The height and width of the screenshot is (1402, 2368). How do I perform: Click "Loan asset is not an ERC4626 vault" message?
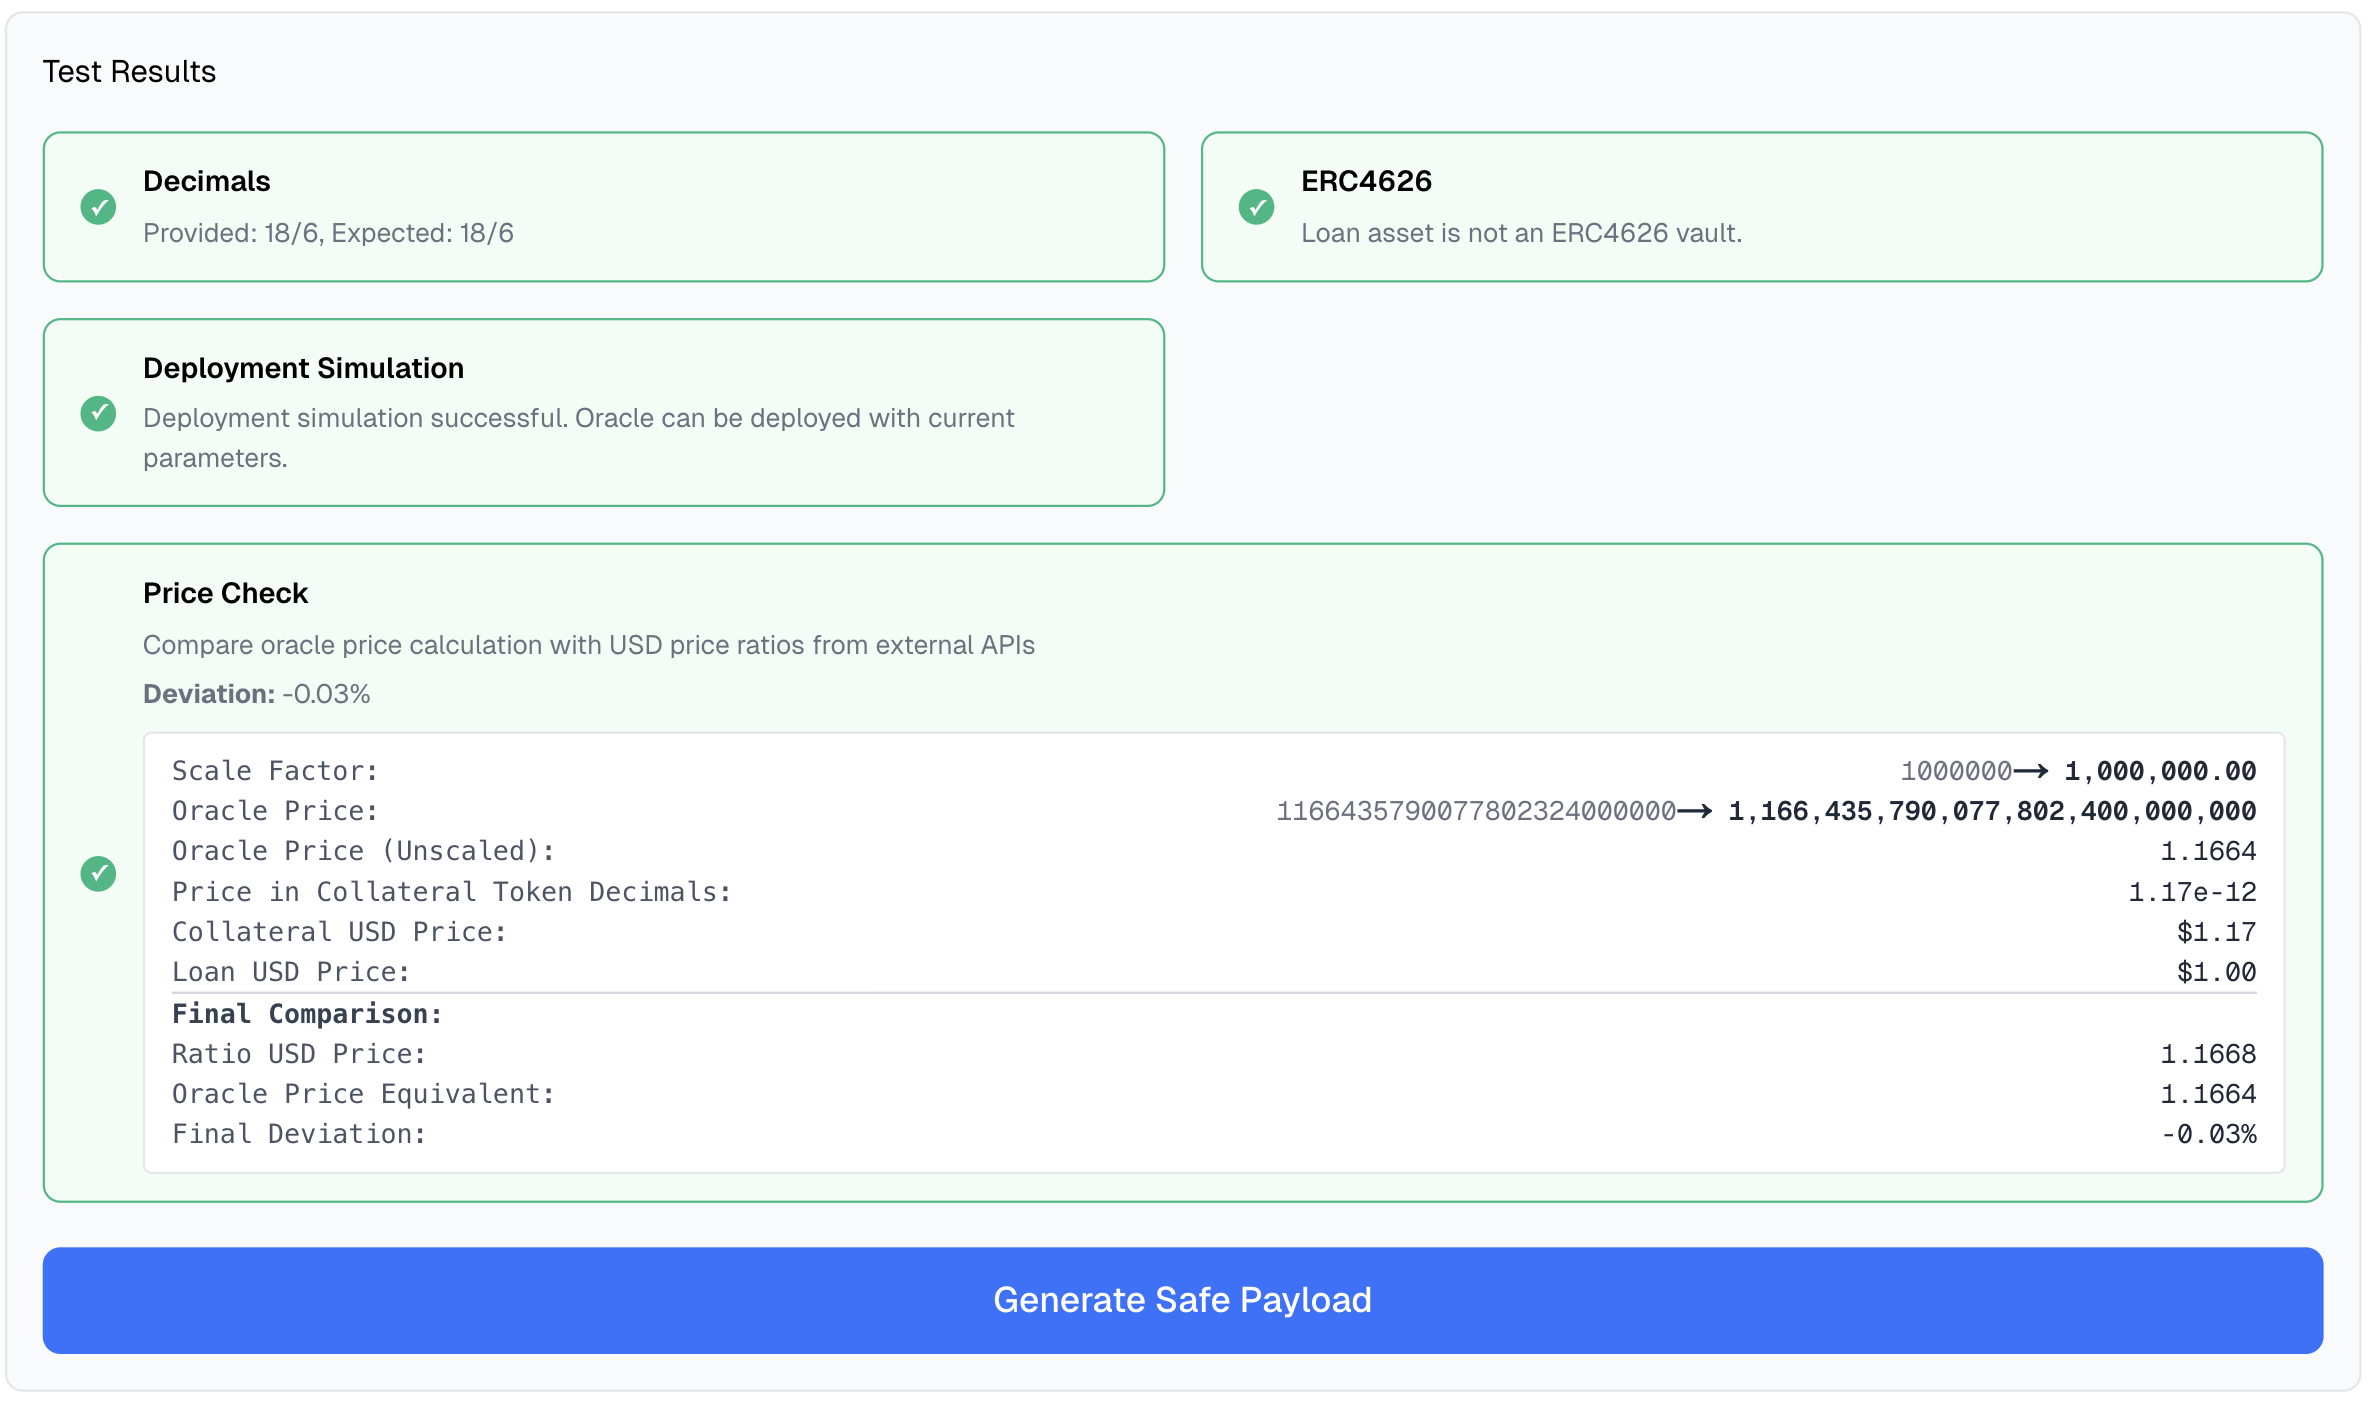click(x=1521, y=233)
